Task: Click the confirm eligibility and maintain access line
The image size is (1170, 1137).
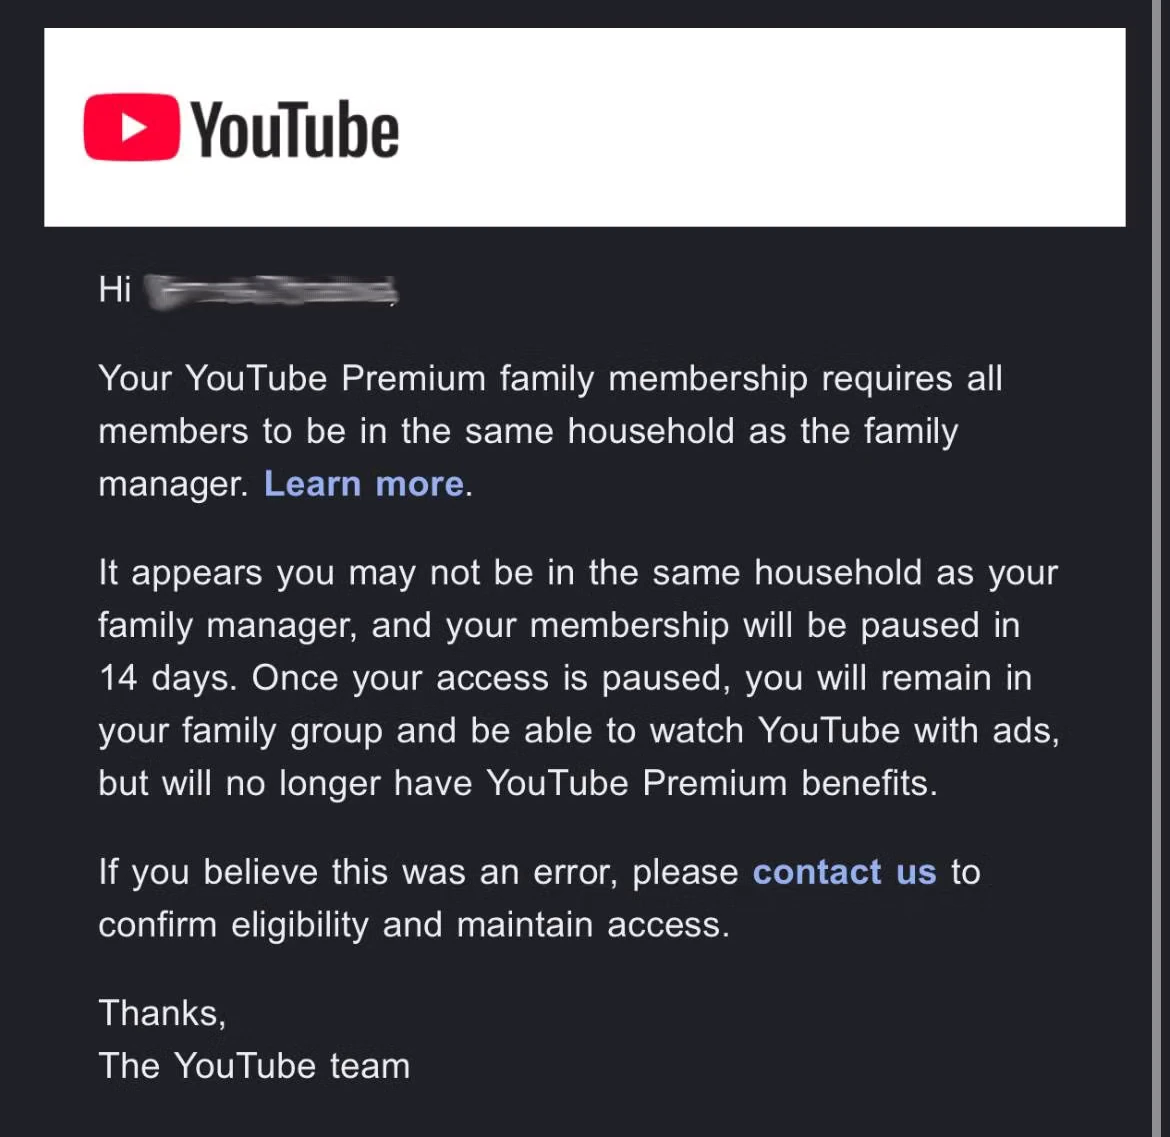Action: click(x=413, y=926)
